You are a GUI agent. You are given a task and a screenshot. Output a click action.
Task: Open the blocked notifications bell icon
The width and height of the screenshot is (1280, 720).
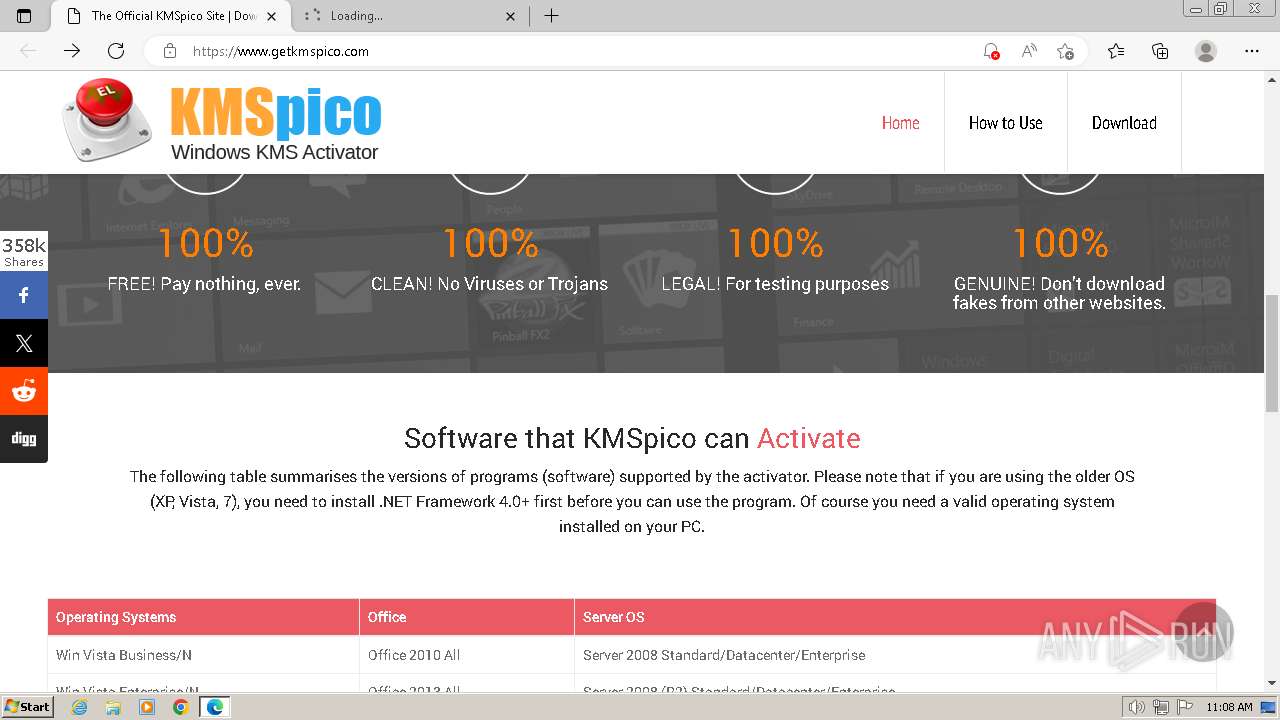click(991, 51)
